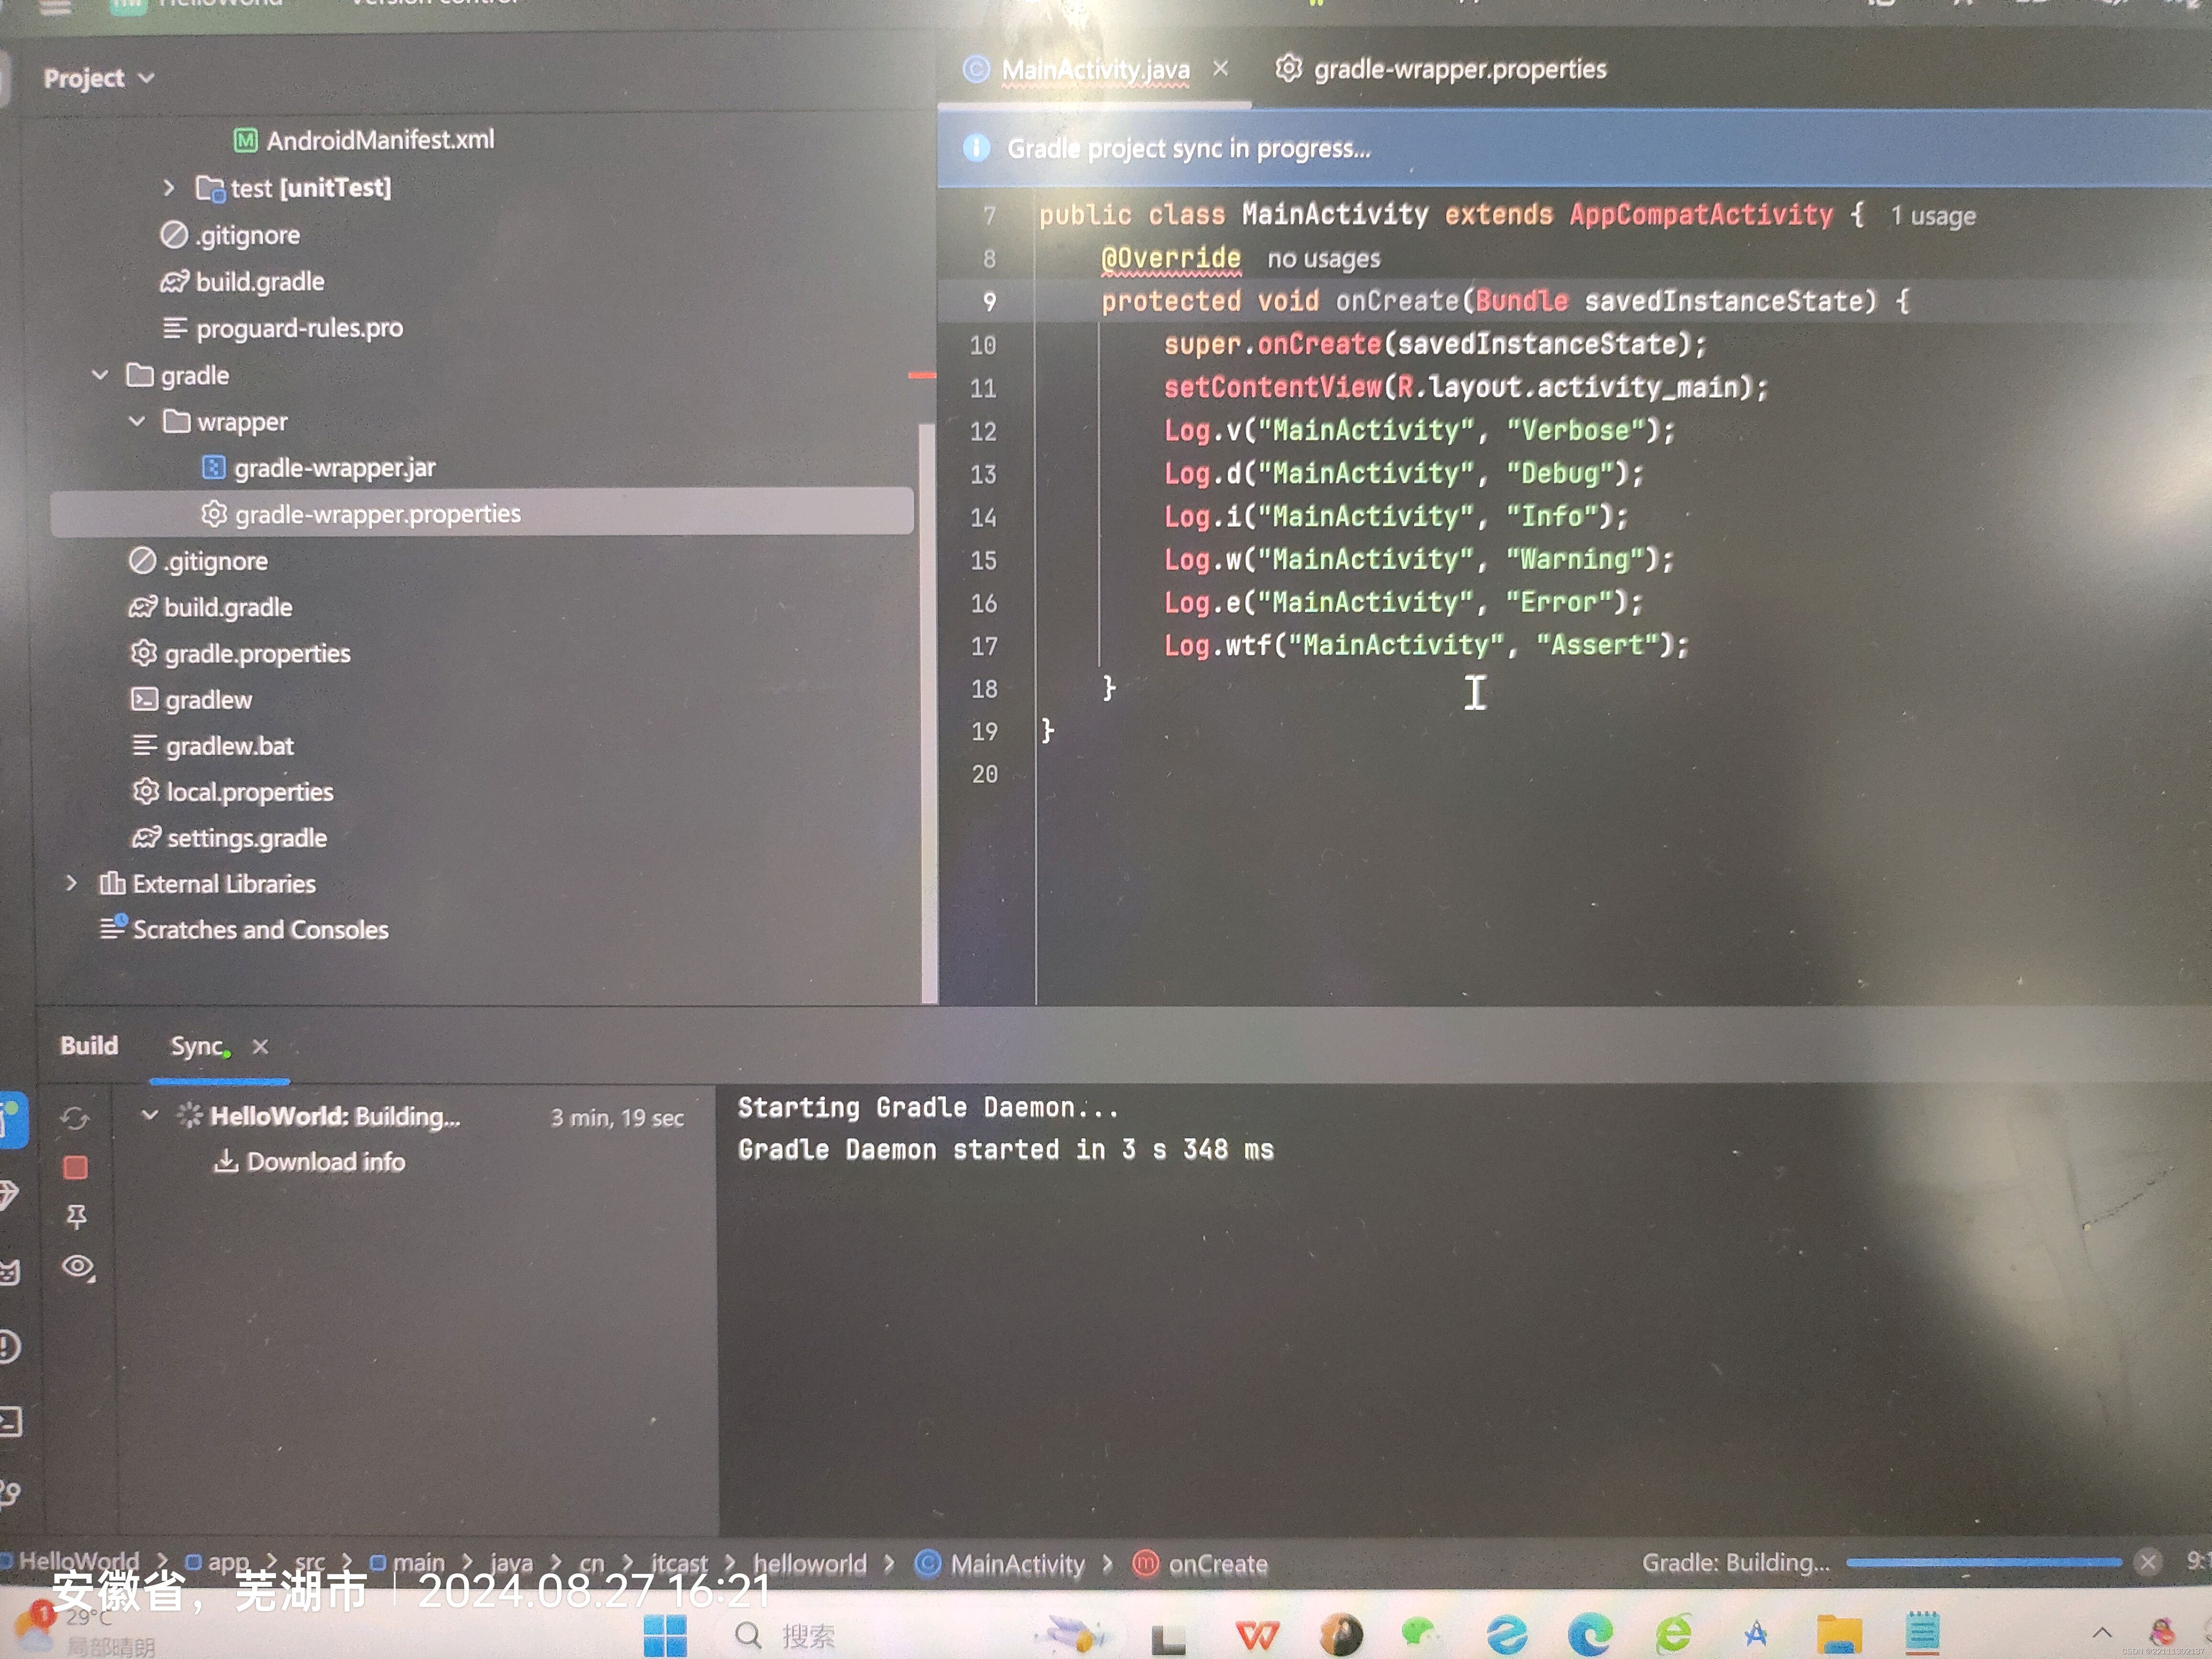The image size is (2212, 1659).
Task: Open gradle-wrapper.jar file in tree
Action: pyautogui.click(x=334, y=468)
